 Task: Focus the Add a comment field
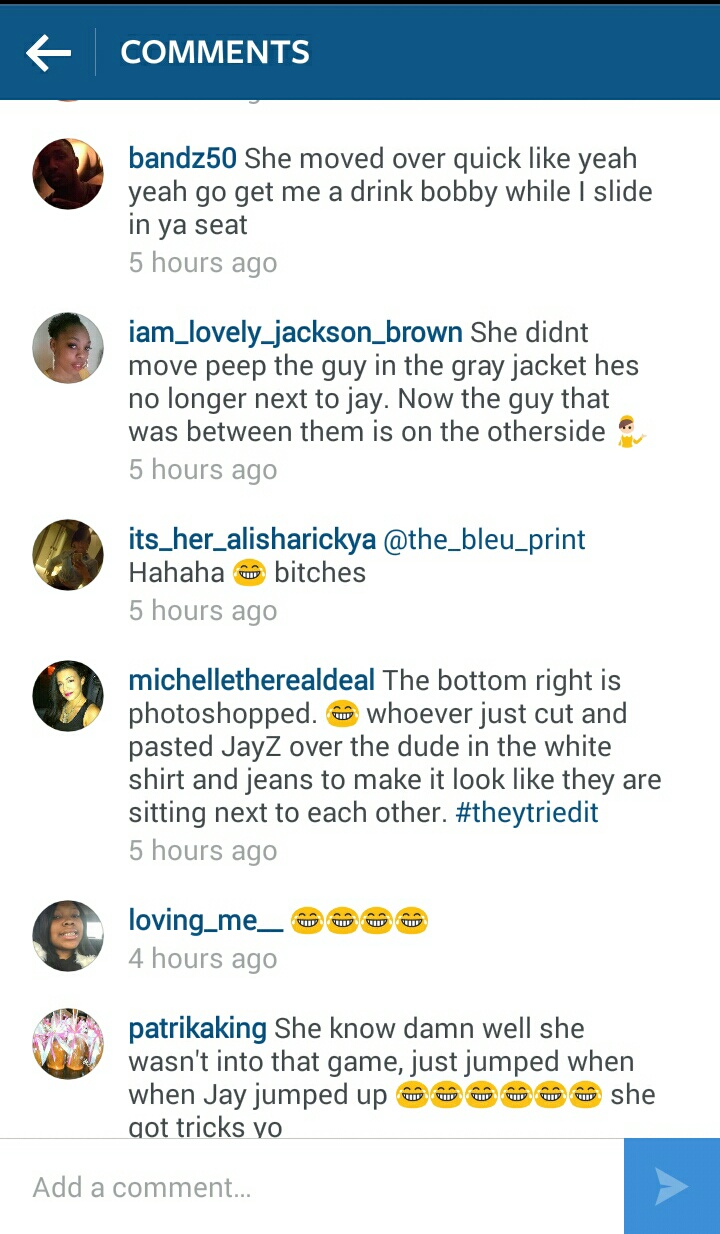312,1186
